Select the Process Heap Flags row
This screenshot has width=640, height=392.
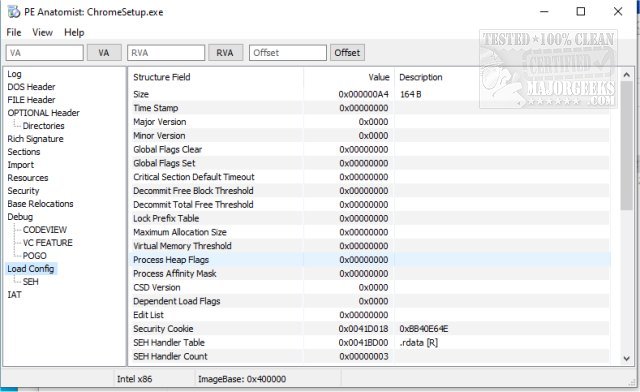click(370, 260)
